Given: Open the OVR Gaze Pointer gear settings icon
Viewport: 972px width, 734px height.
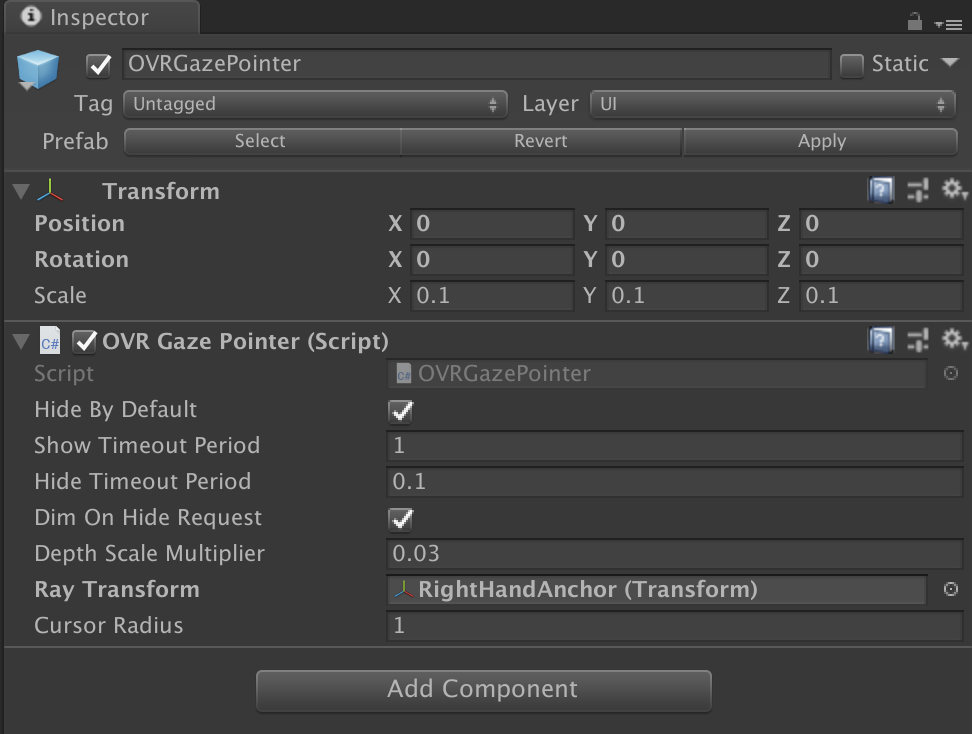Looking at the screenshot, I should pos(951,341).
